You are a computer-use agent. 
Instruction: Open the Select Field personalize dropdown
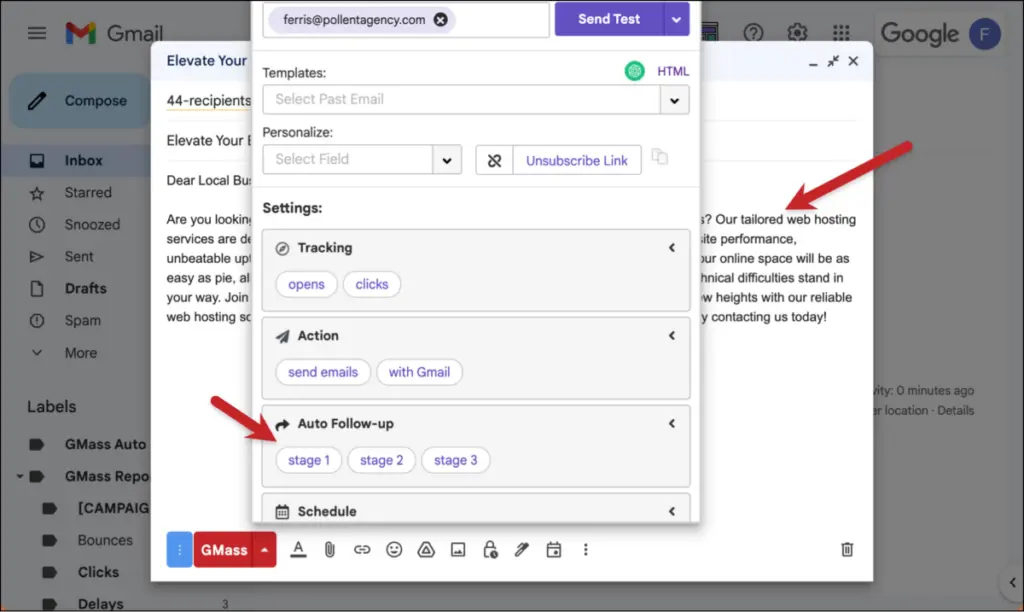(x=446, y=160)
